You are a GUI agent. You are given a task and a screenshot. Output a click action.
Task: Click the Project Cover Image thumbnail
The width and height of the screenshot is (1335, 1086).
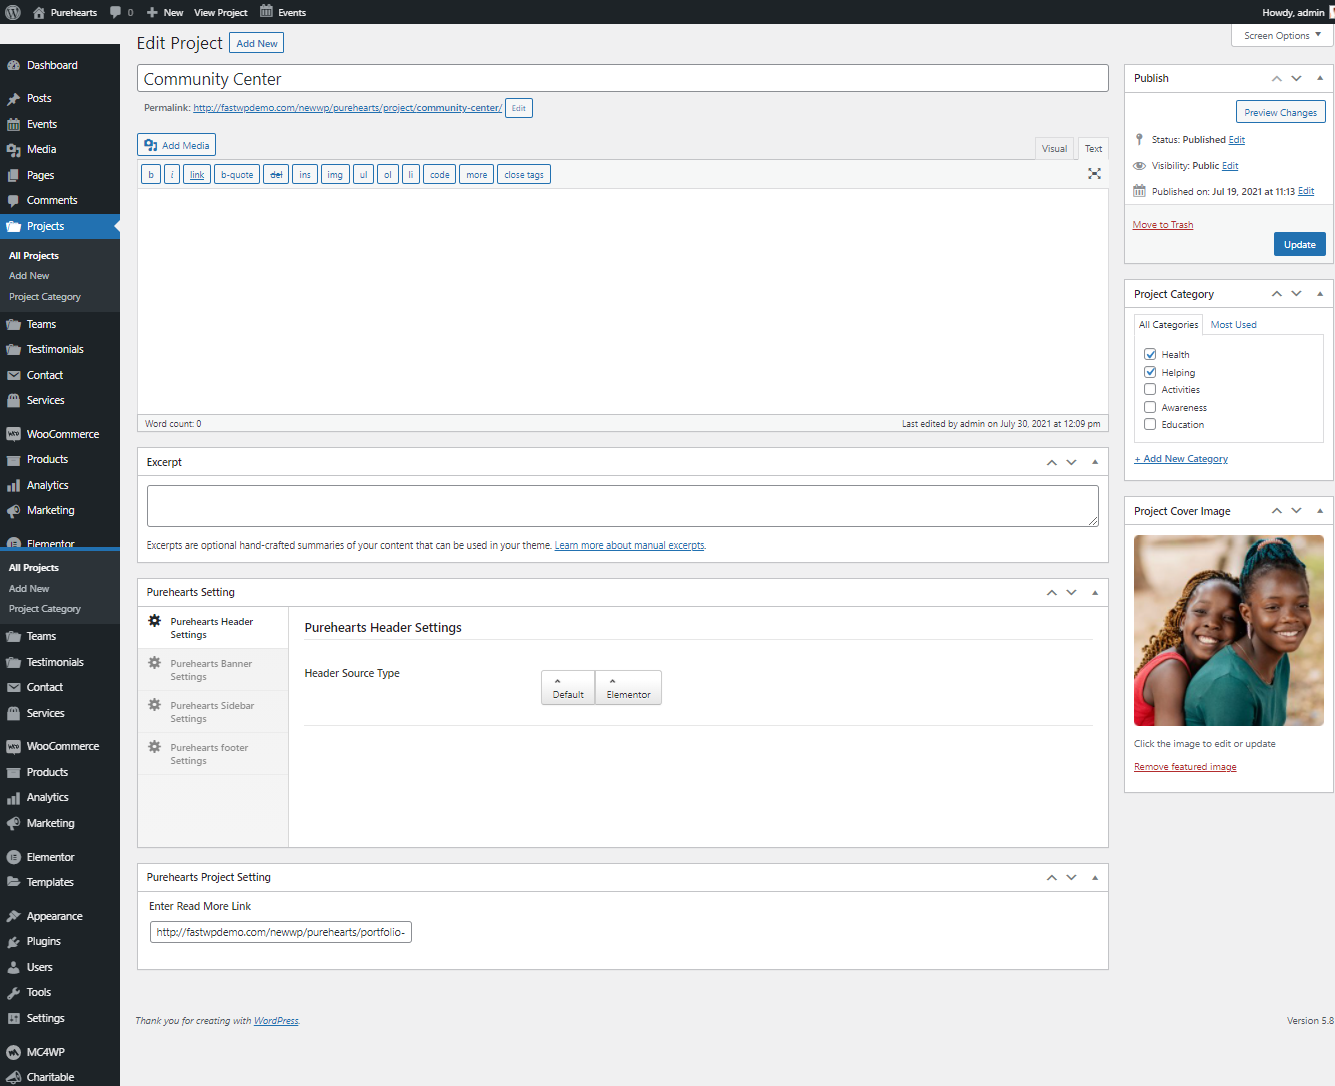point(1228,630)
